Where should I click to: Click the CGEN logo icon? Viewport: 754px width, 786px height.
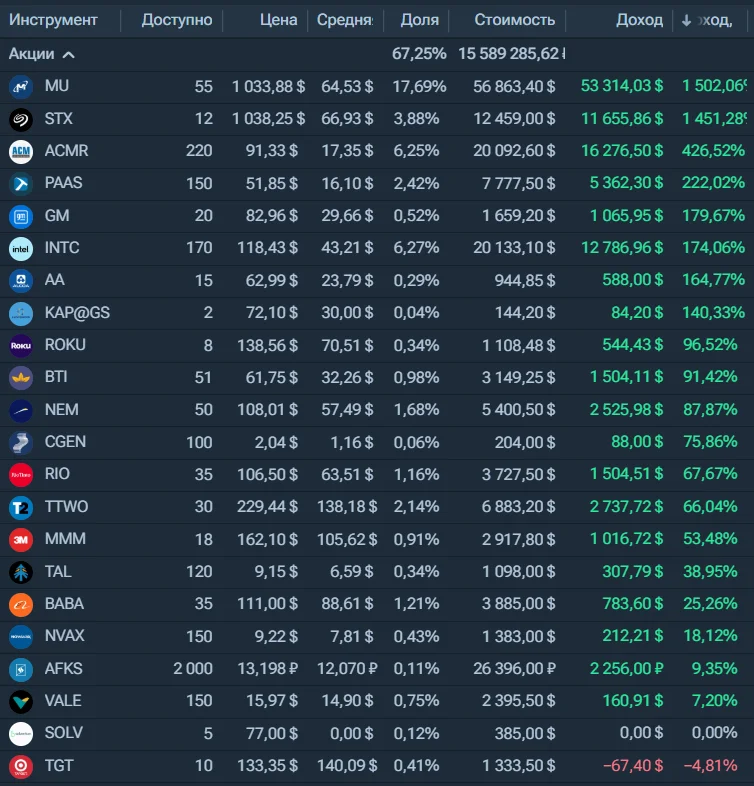coord(21,443)
